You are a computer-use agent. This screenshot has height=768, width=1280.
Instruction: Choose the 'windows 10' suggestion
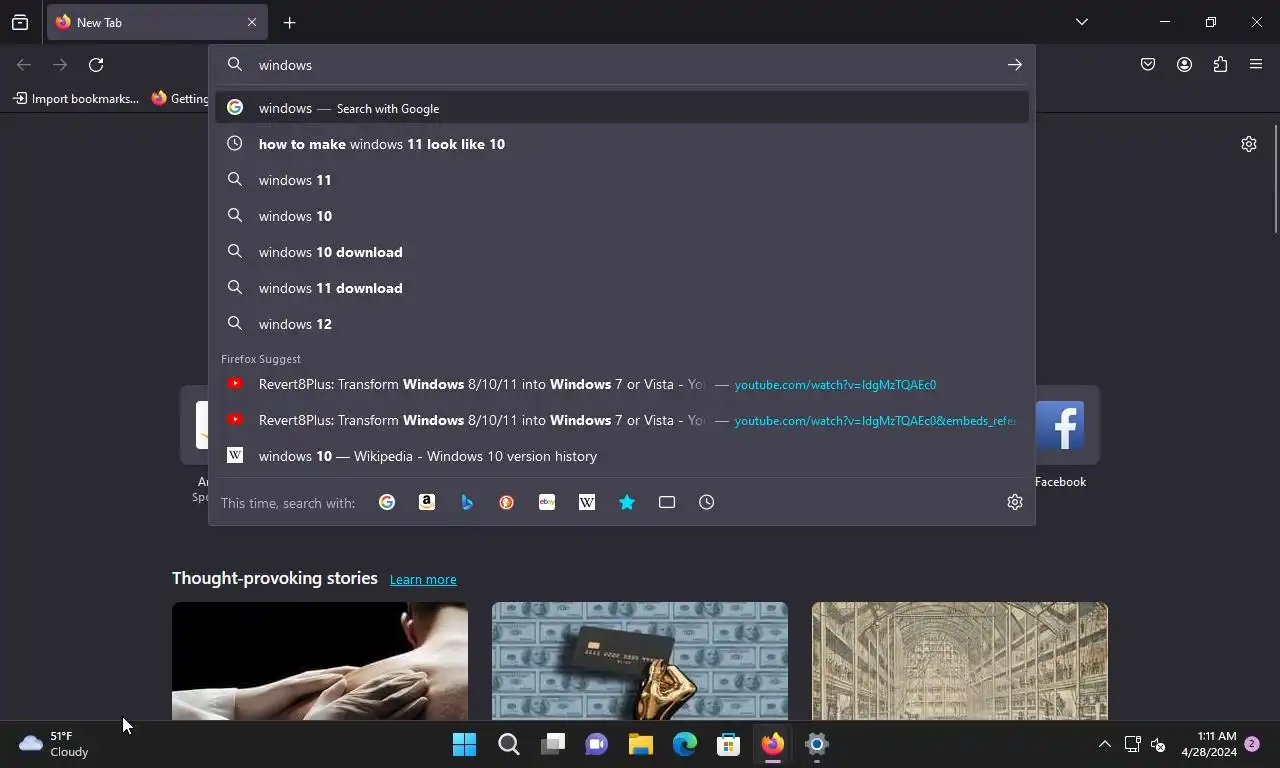[622, 216]
